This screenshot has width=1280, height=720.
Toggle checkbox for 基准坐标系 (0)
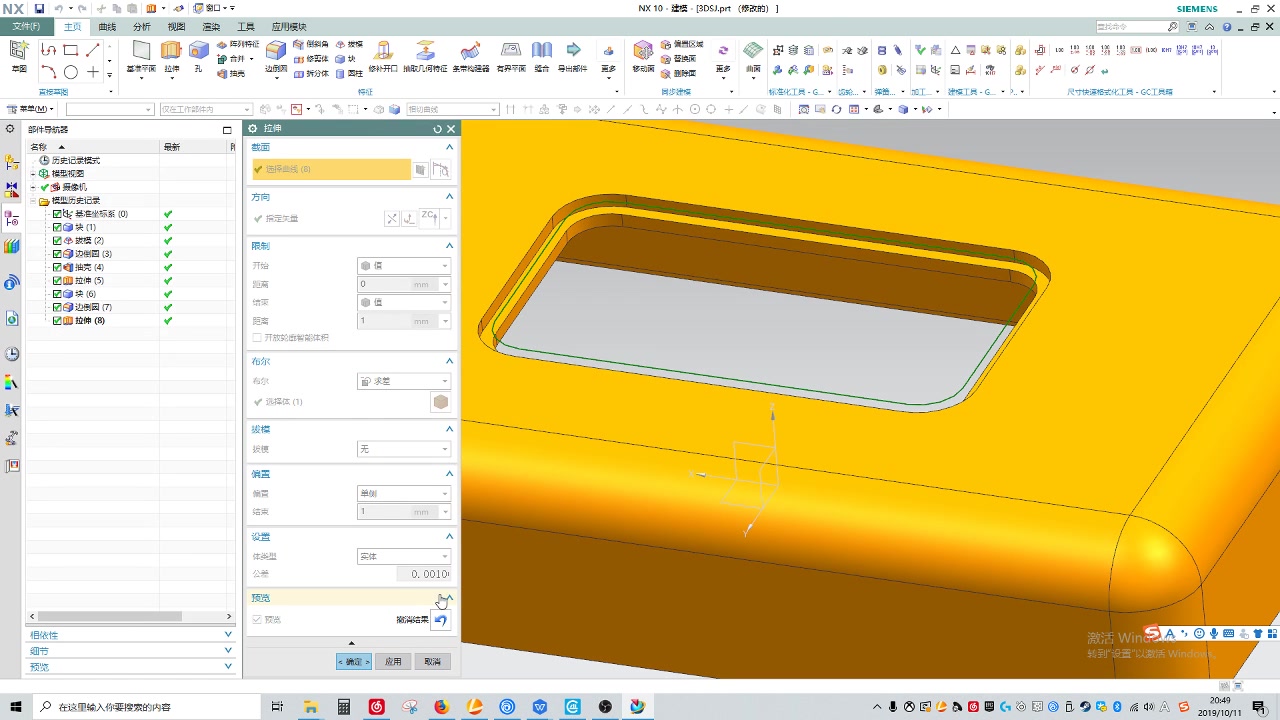[x=58, y=214]
